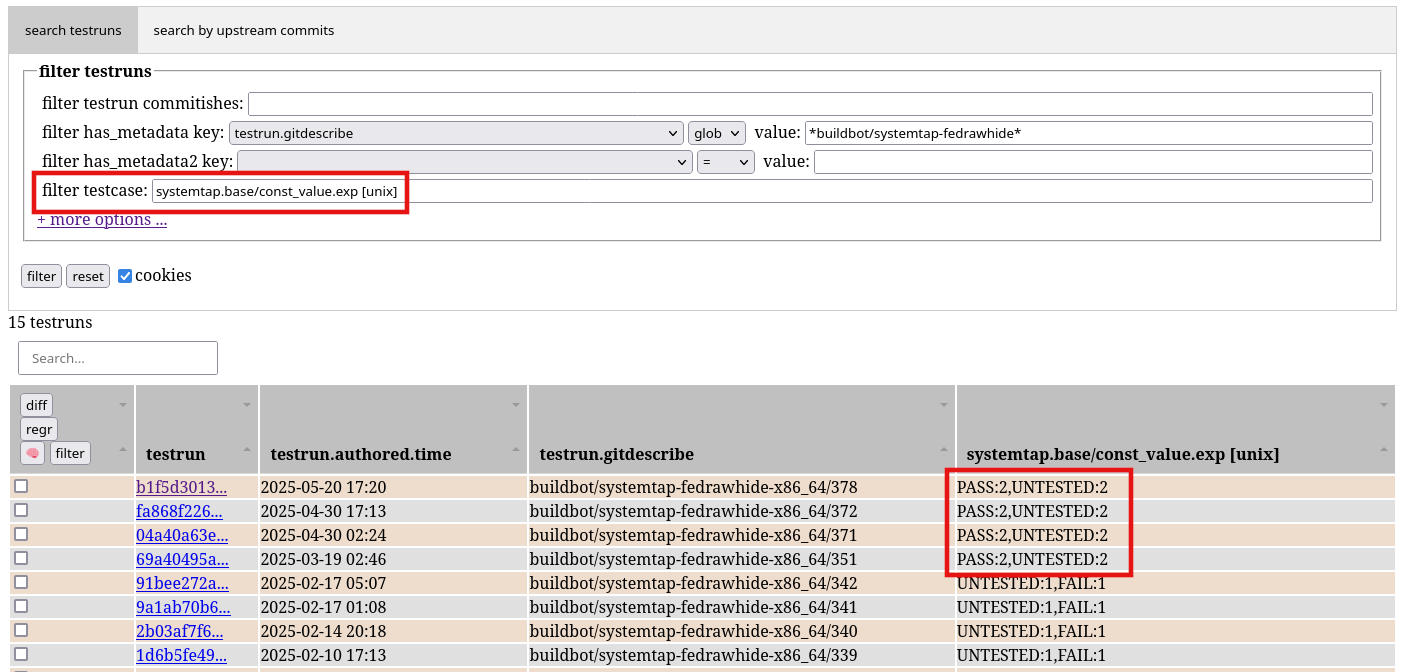Sort const_value.exp column descending with down arrow
The width and height of the screenshot is (1405, 672).
[1384, 406]
